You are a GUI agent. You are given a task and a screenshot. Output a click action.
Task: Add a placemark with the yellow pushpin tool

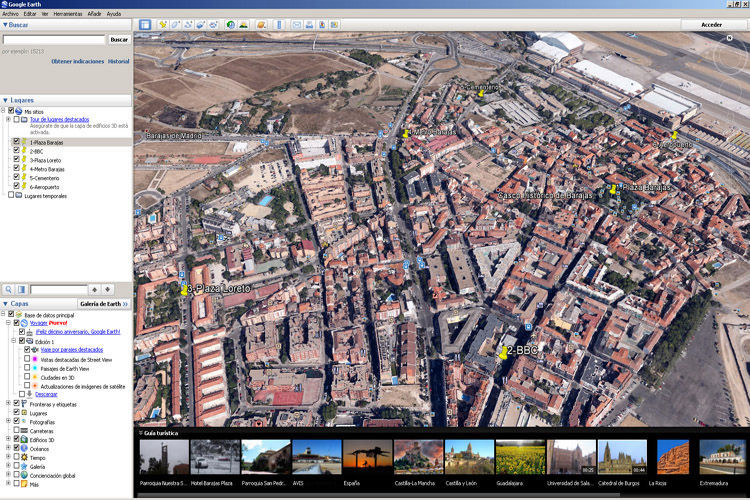[163, 24]
